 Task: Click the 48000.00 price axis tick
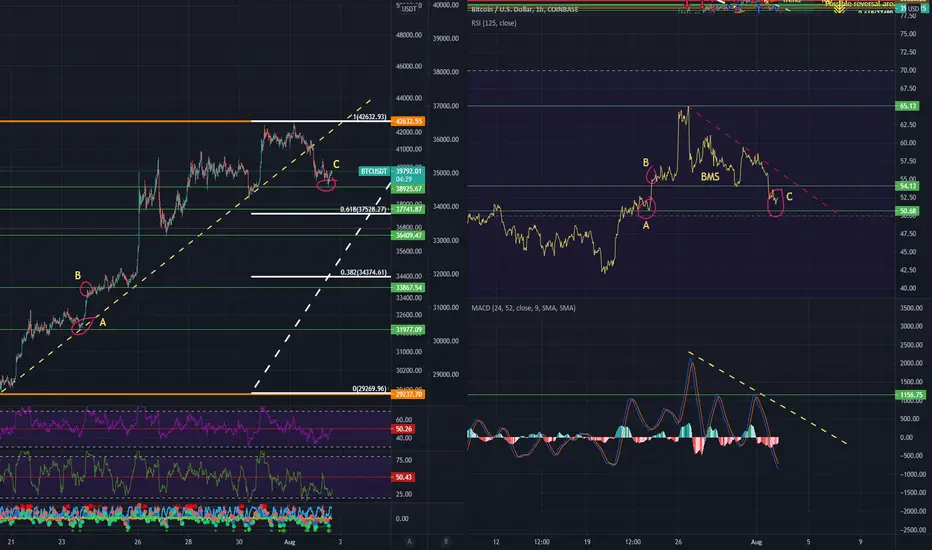[409, 35]
